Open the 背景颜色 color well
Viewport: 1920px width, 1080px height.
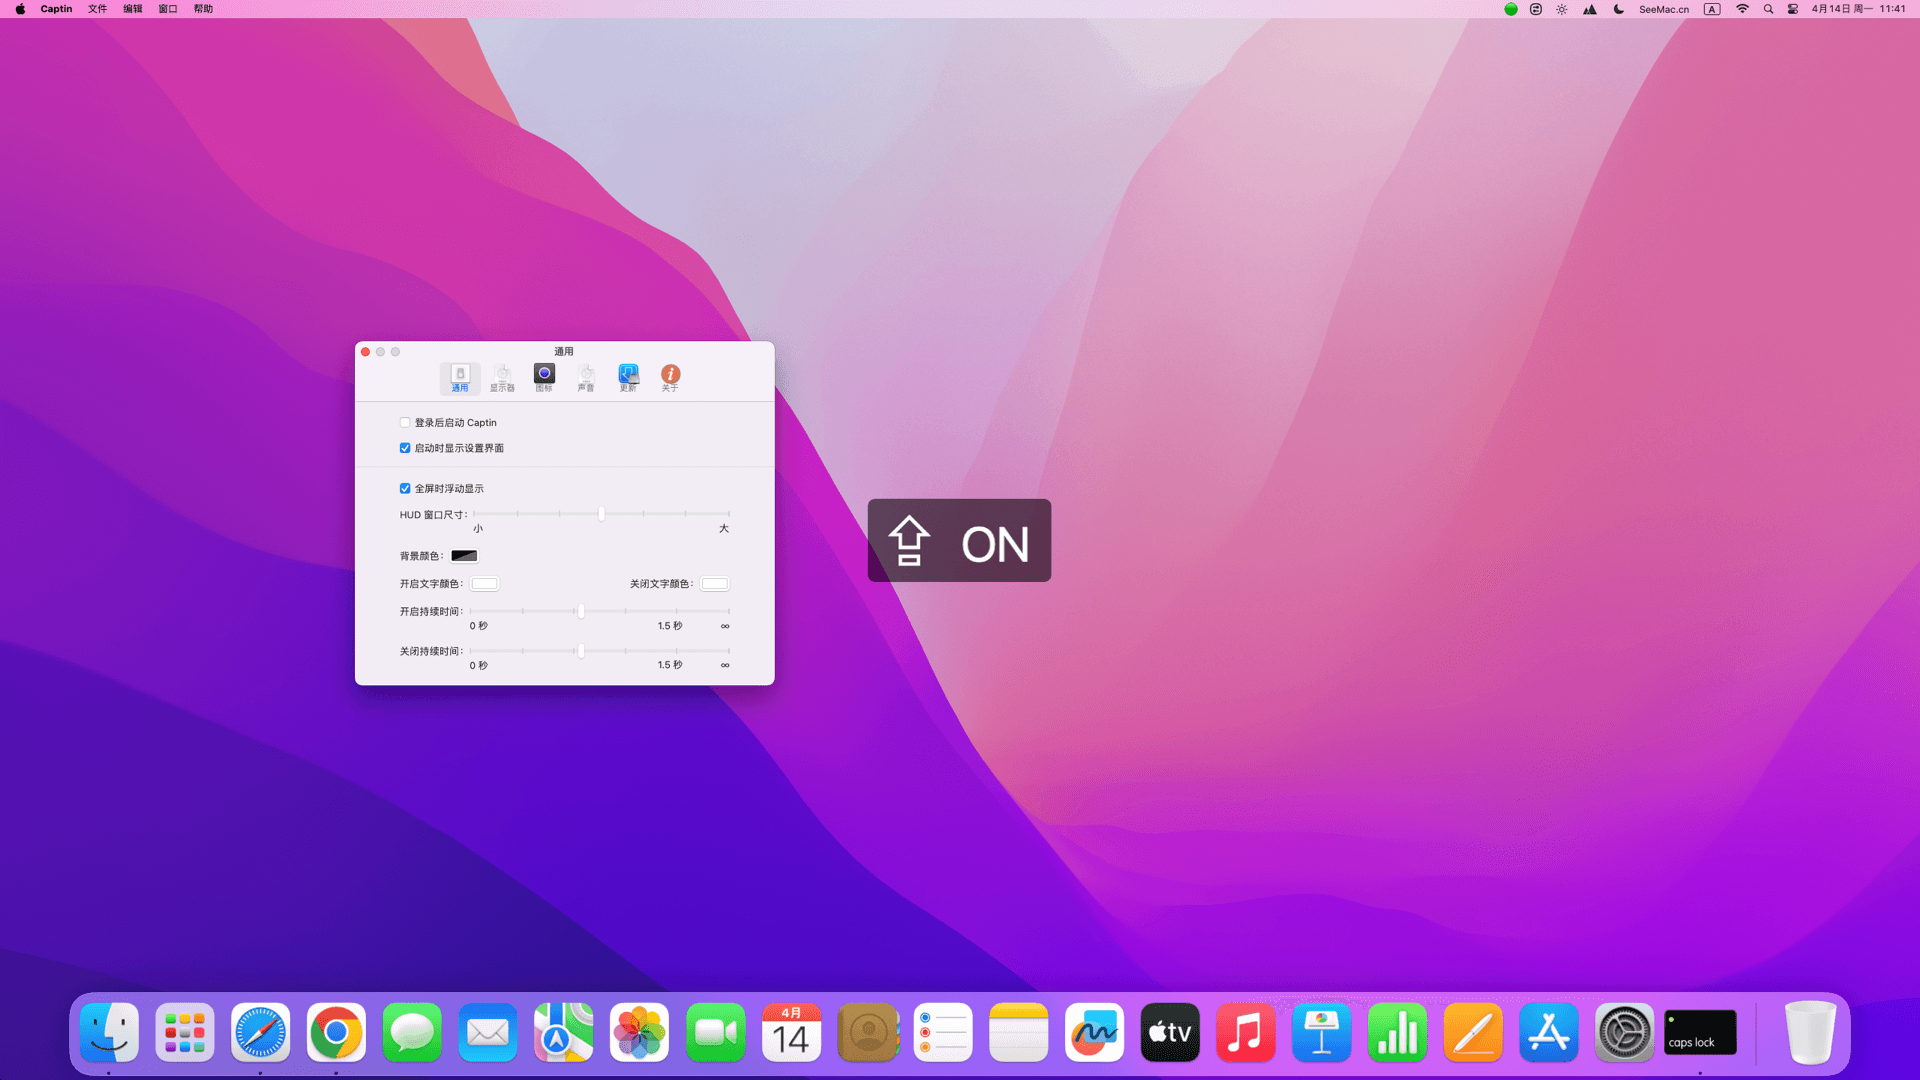click(x=464, y=556)
